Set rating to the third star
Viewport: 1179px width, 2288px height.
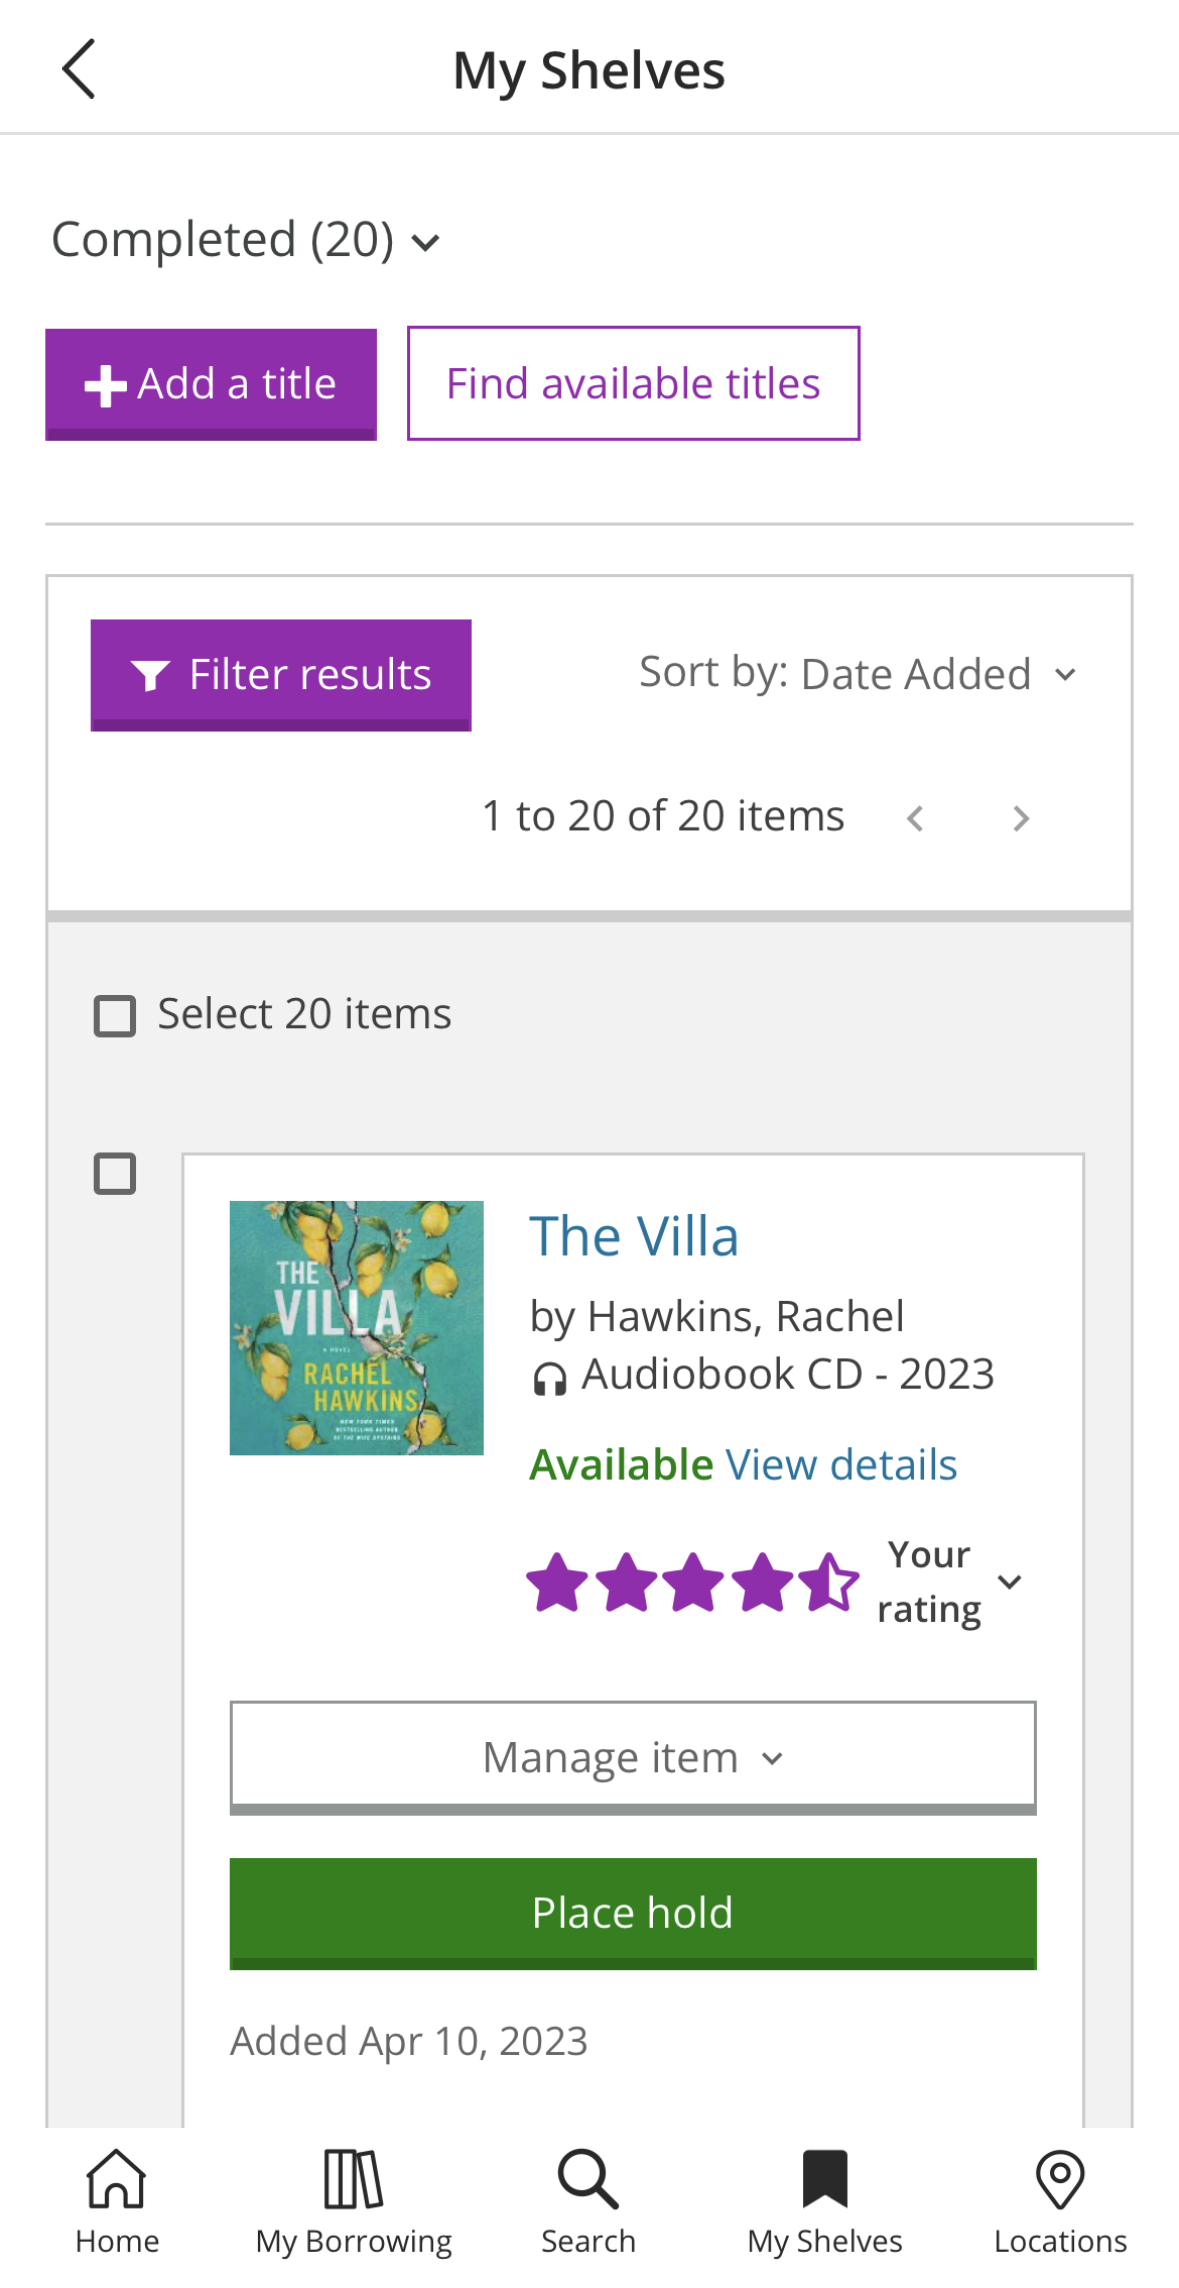point(693,1582)
